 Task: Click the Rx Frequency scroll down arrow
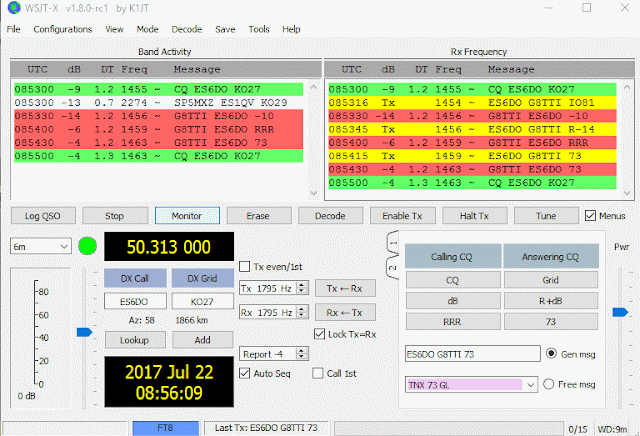[627, 193]
